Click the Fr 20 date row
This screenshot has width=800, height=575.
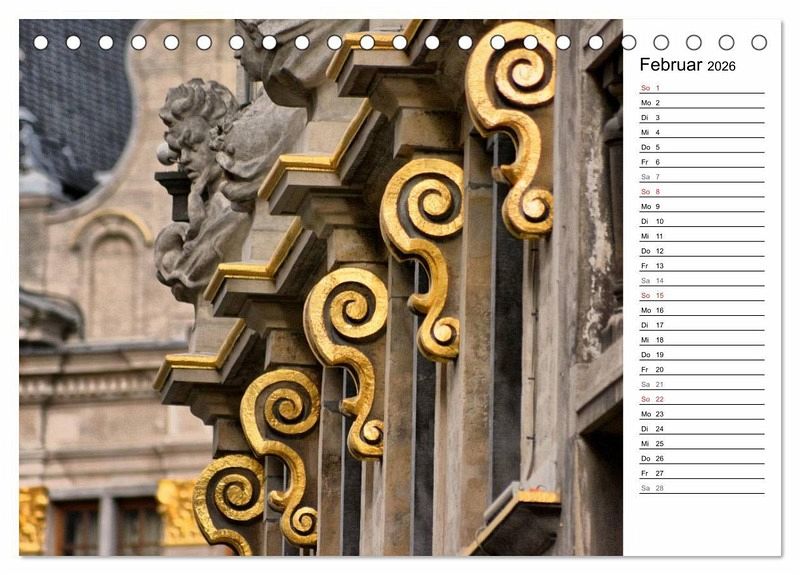701,370
